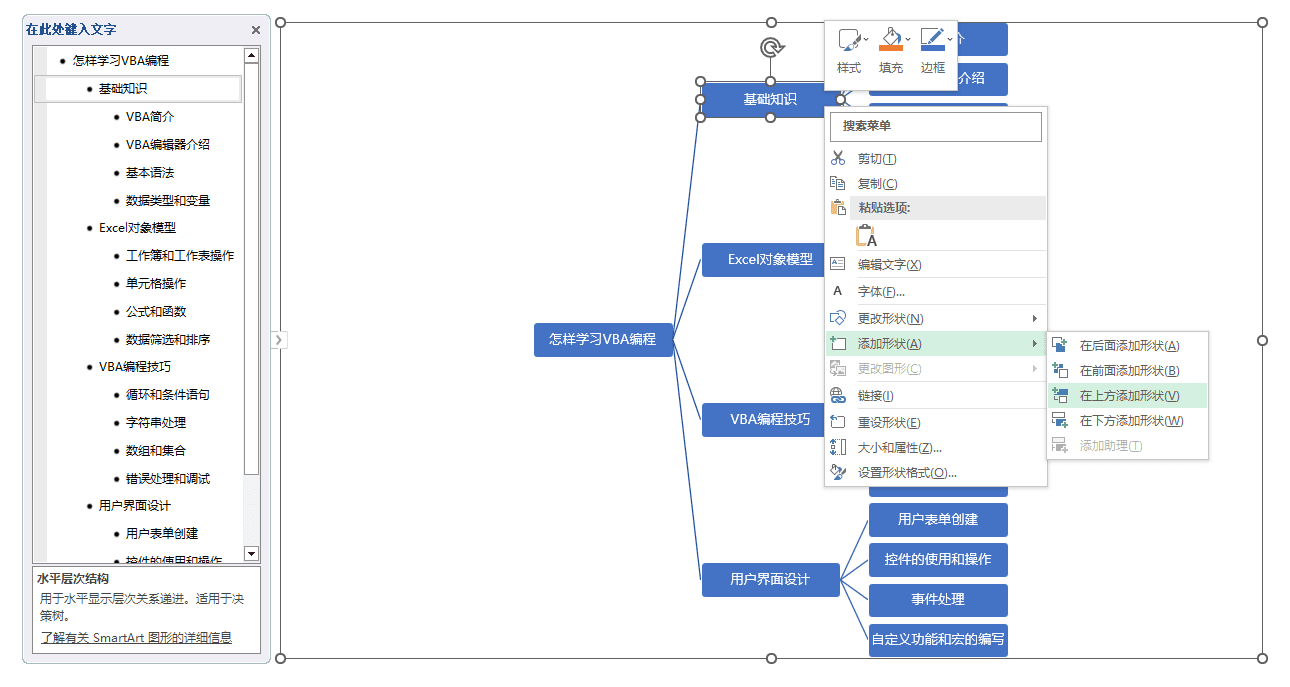Click the font A icon beside 字体
Viewport: 1290px width, 687px height.
[838, 291]
